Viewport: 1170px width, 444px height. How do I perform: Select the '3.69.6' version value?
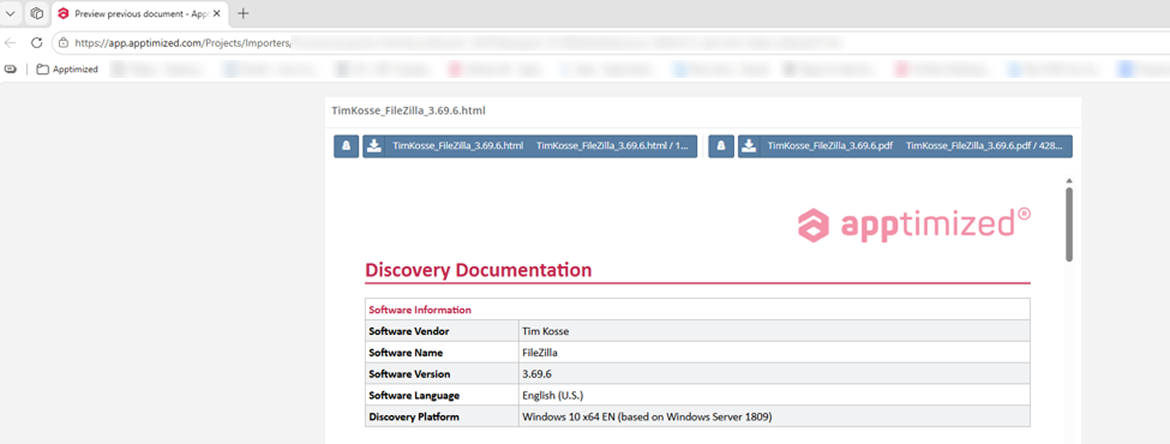click(537, 373)
